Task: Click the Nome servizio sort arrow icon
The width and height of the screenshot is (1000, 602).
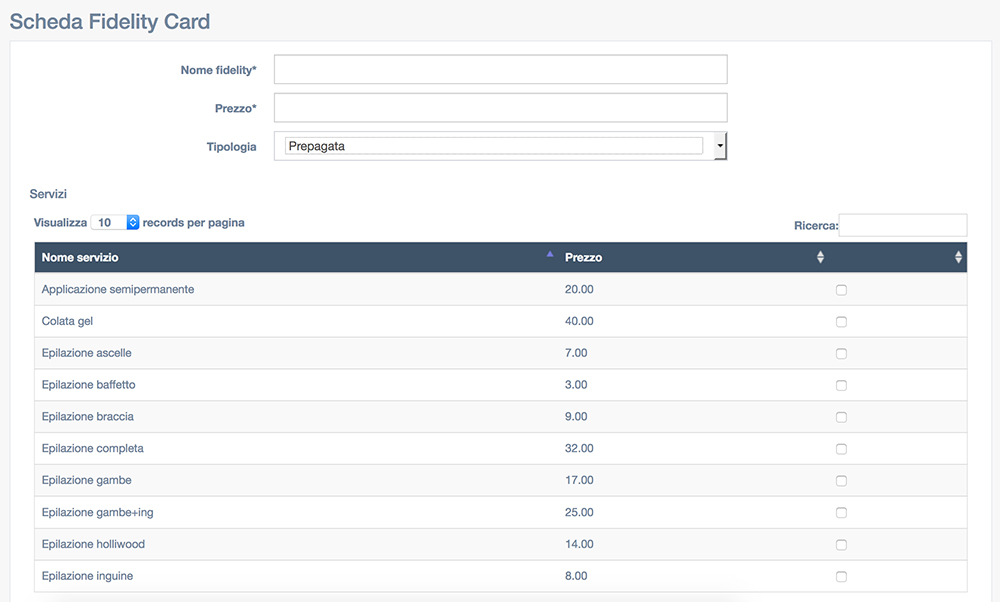Action: pyautogui.click(x=550, y=254)
